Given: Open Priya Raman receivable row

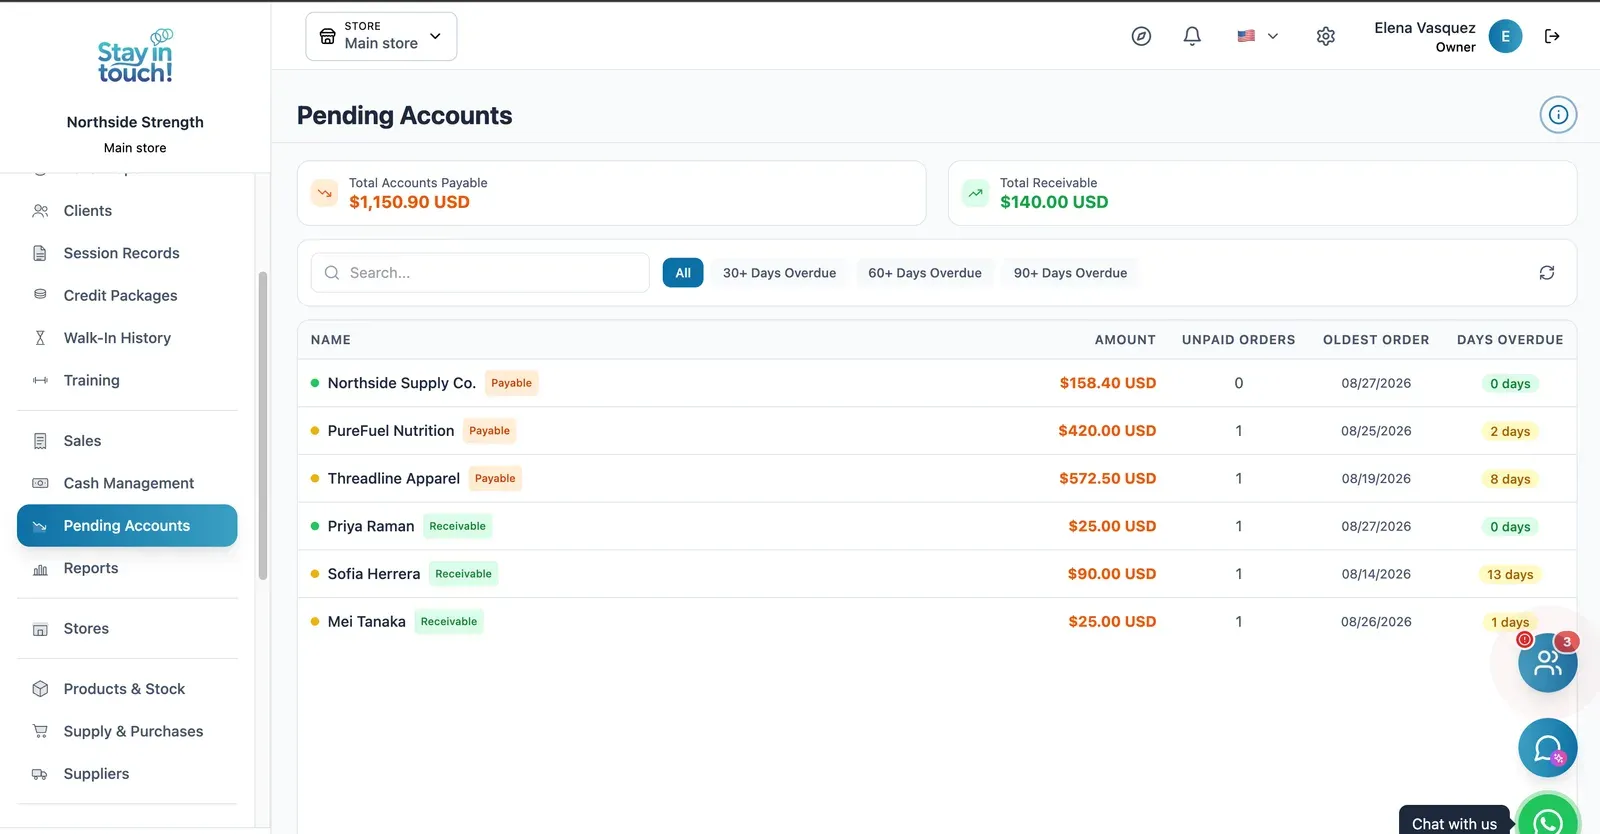Looking at the screenshot, I should point(937,526).
